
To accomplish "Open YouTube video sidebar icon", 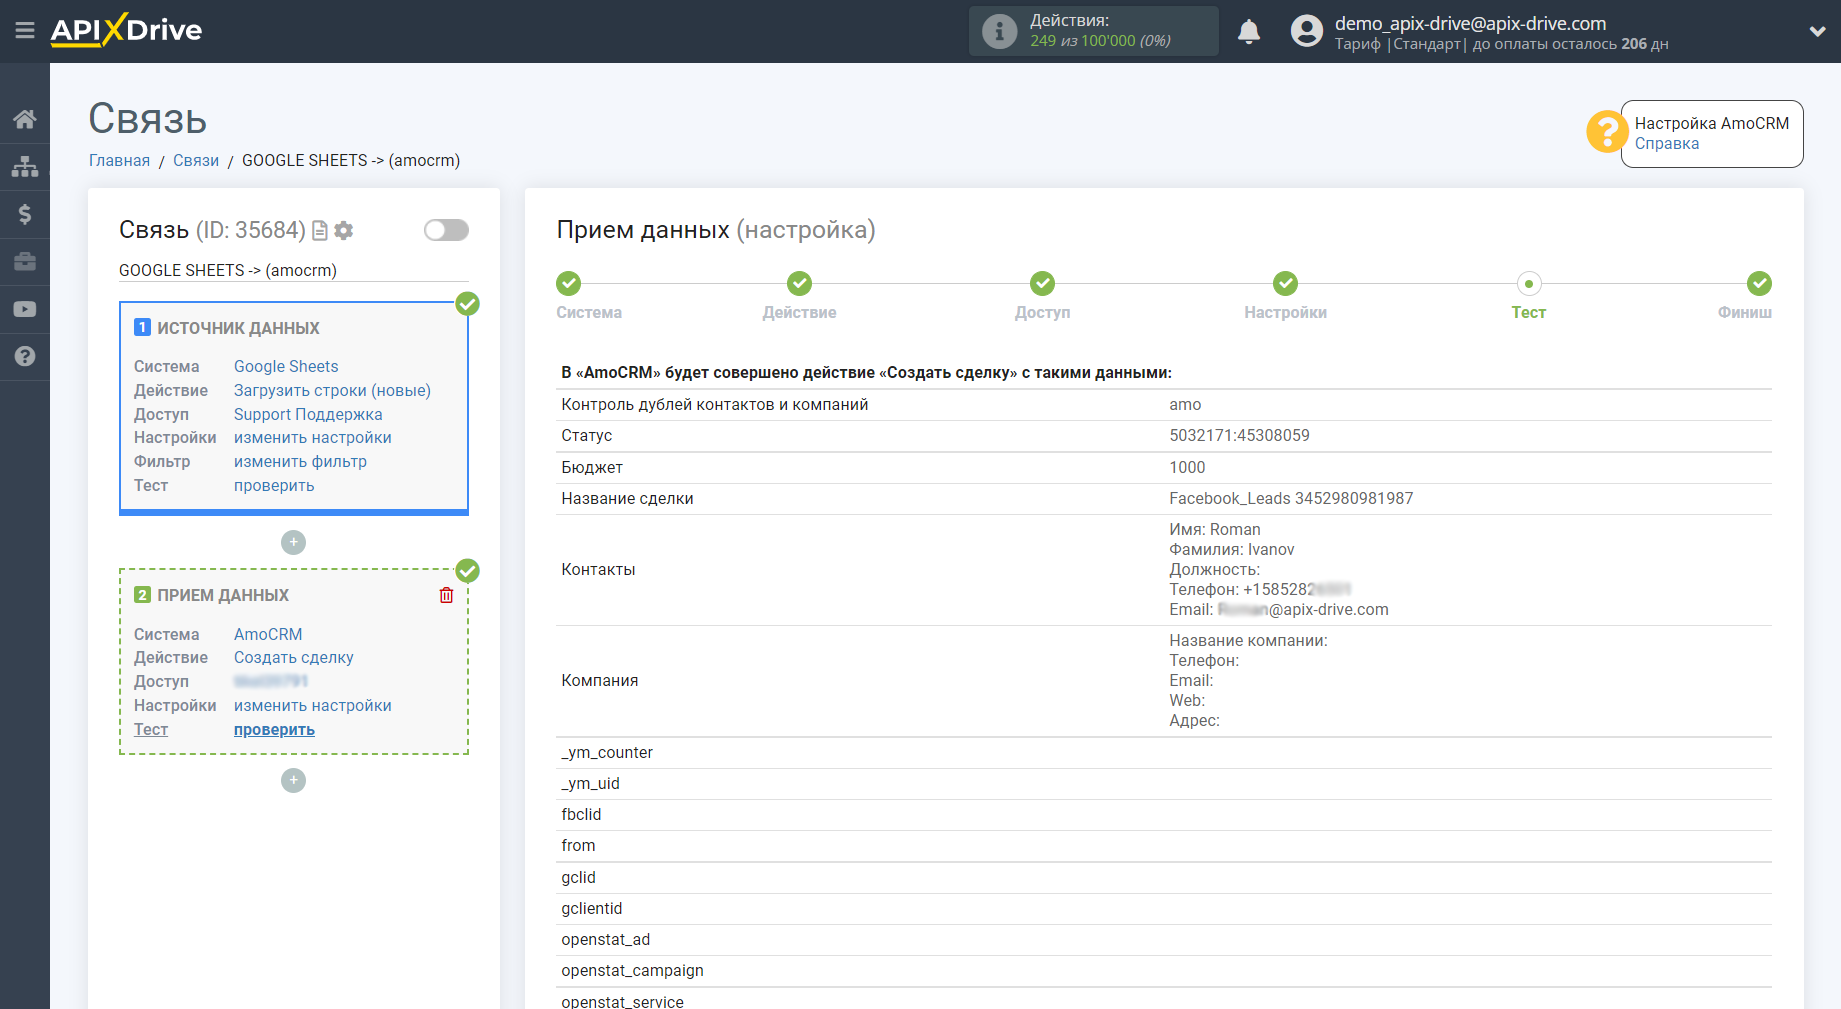I will pos(25,309).
